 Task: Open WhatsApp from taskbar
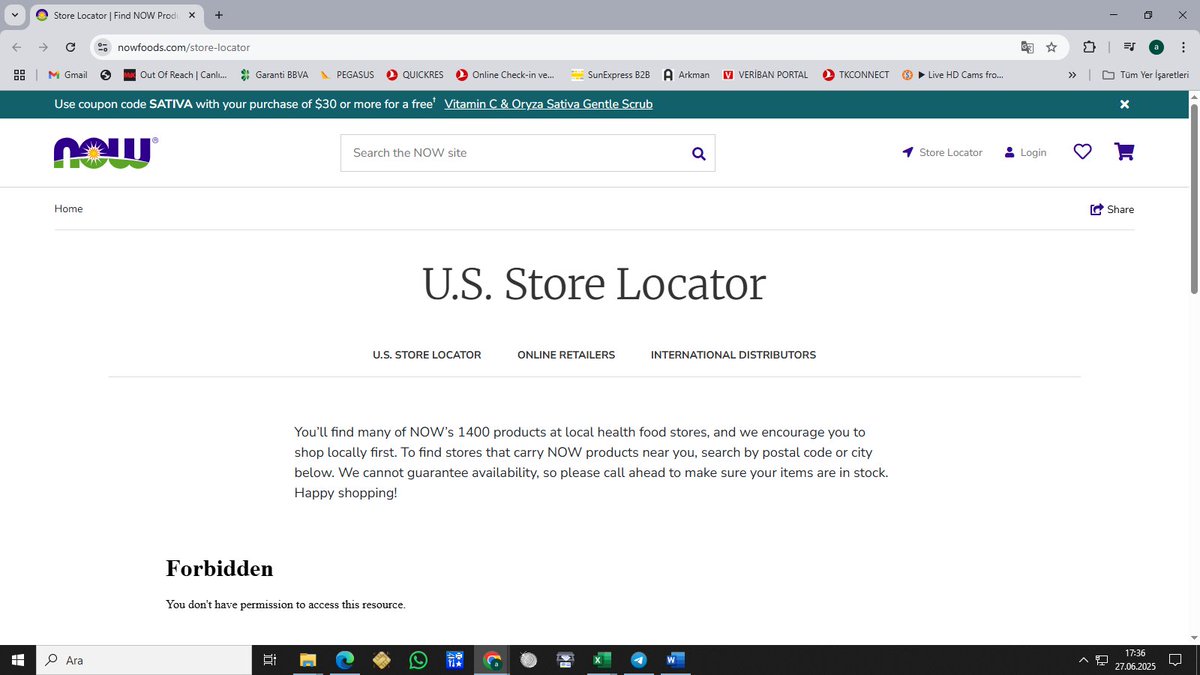[418, 660]
